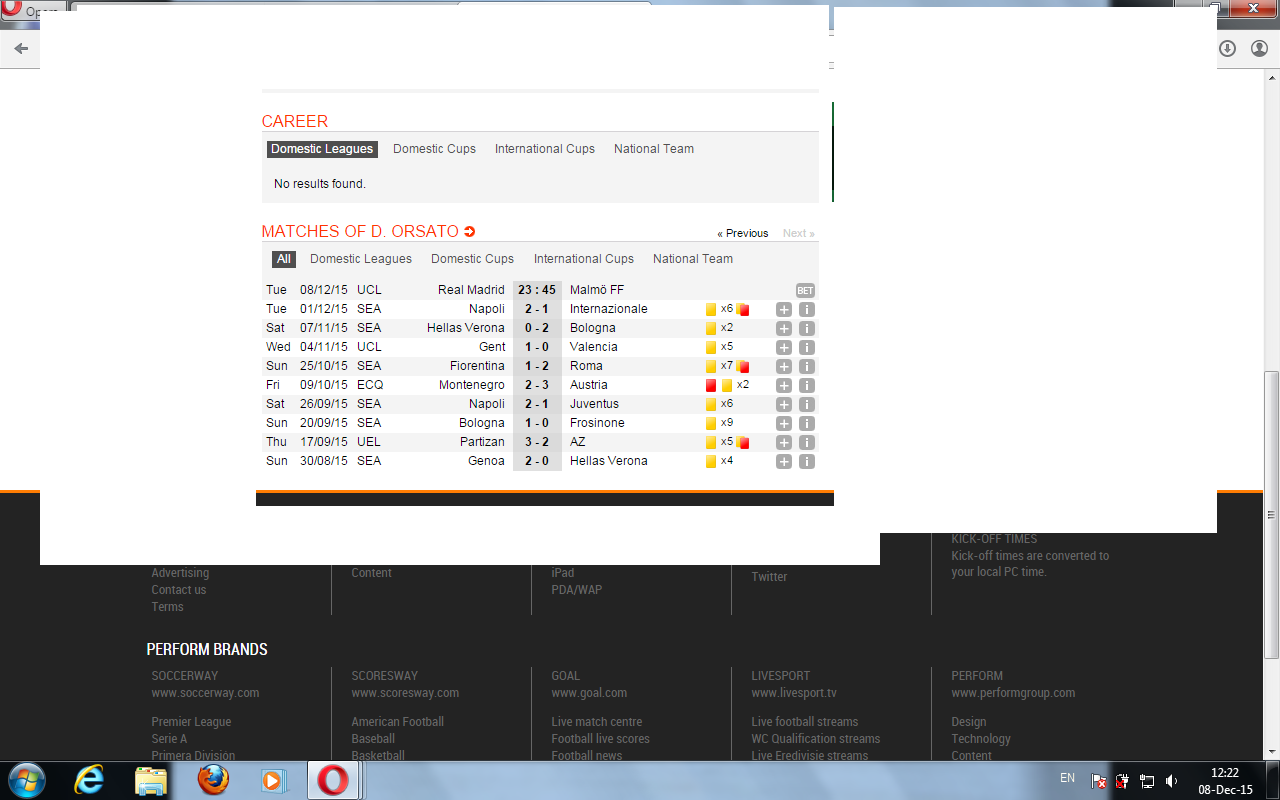Screen dimensions: 1280x800
Task: Open info icon for Montenegro vs Austria
Action: coord(807,386)
